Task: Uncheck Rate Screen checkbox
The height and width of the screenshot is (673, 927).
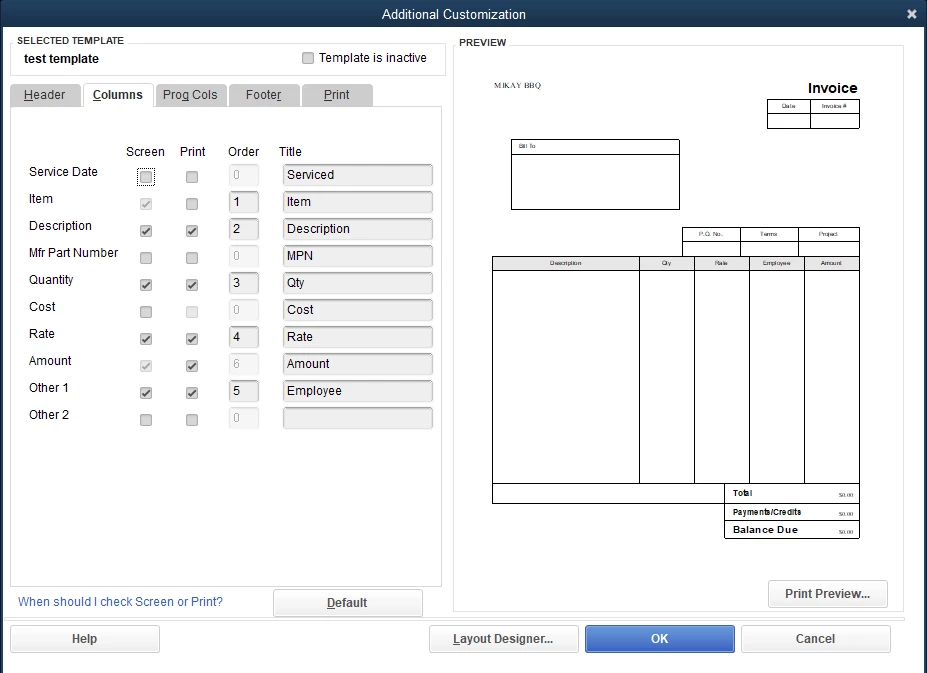Action: (146, 339)
